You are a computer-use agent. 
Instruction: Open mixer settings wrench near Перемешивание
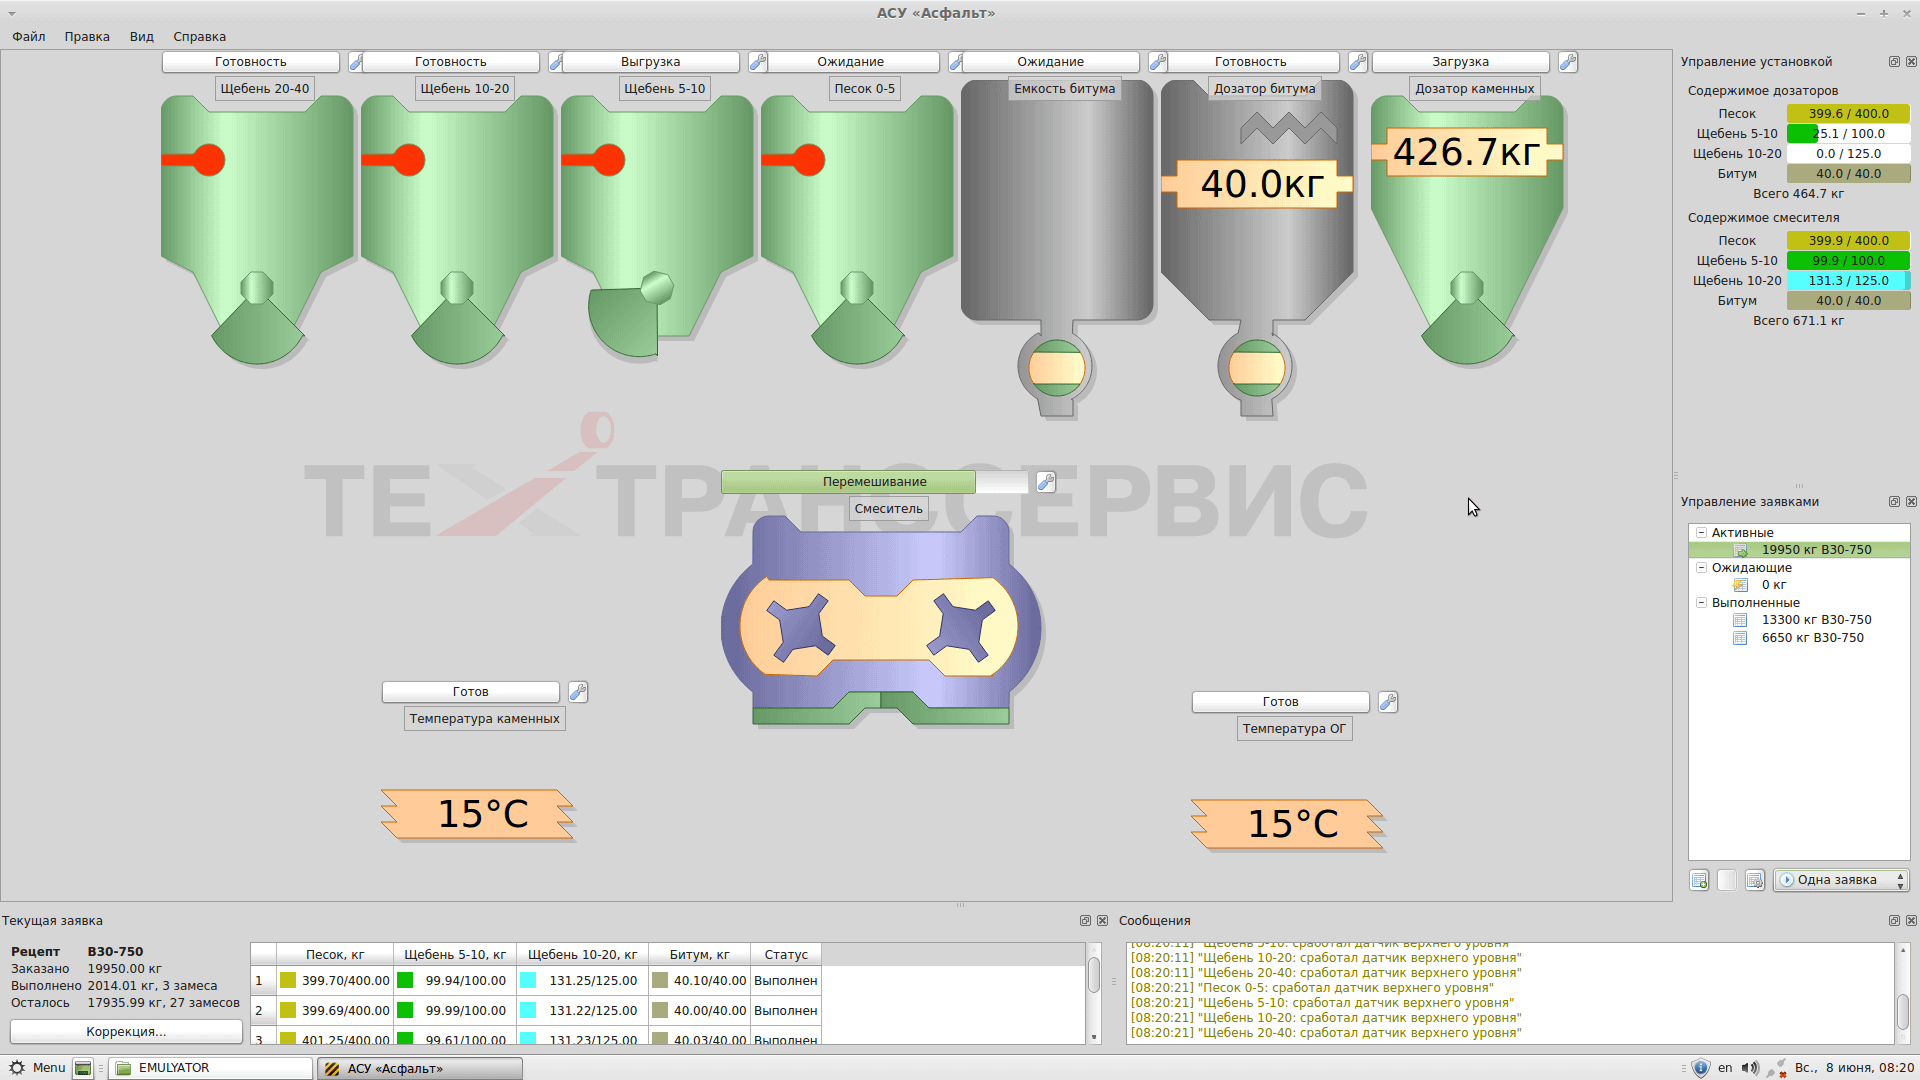[x=1045, y=482]
